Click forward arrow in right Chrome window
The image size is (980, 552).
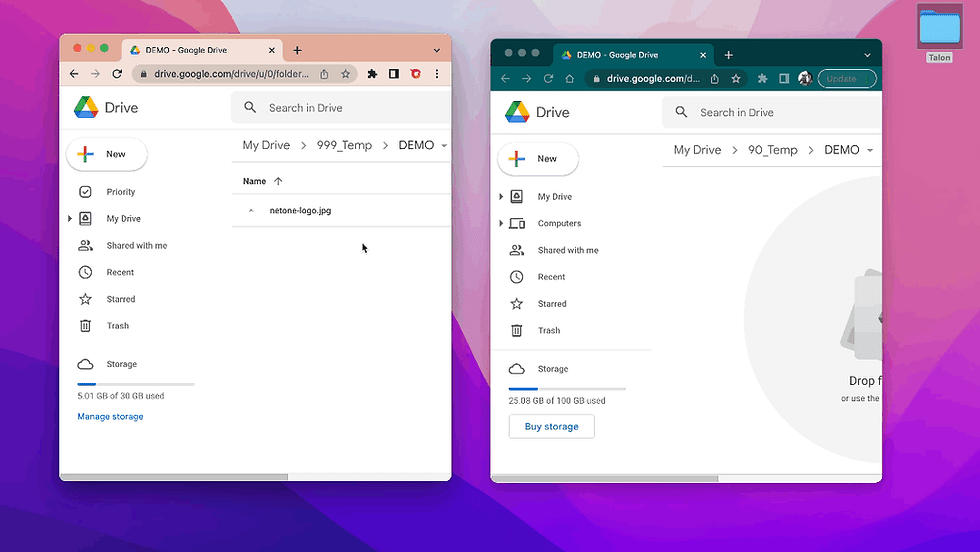tap(526, 79)
